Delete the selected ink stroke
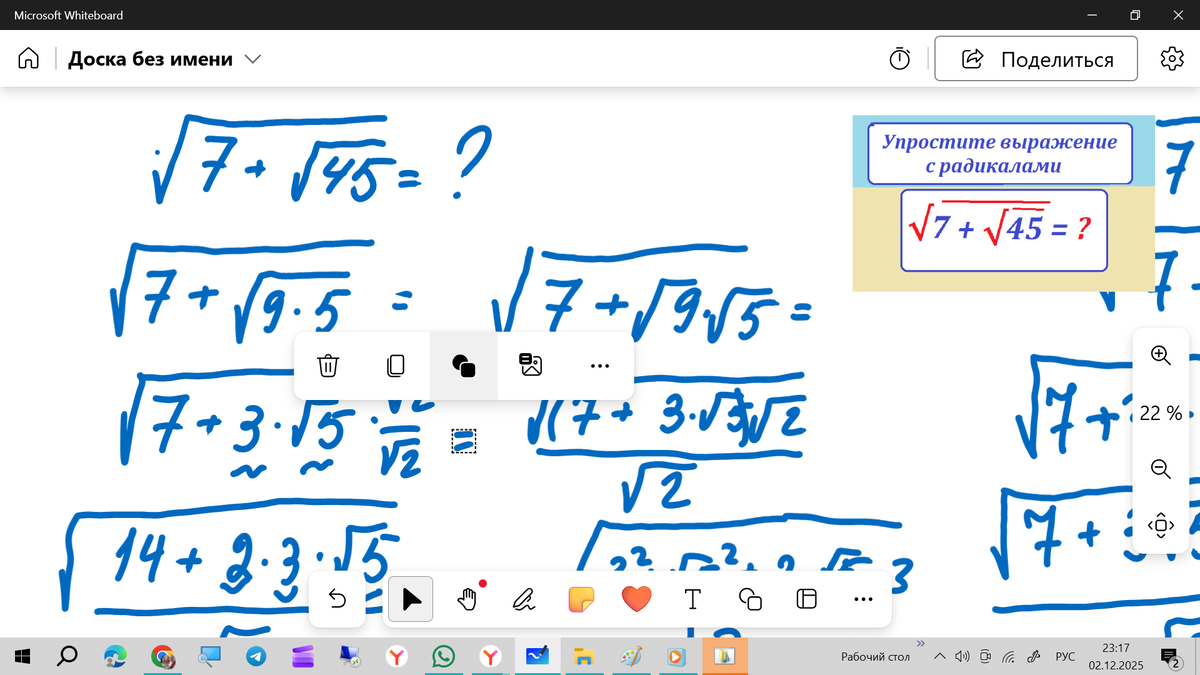 click(328, 366)
